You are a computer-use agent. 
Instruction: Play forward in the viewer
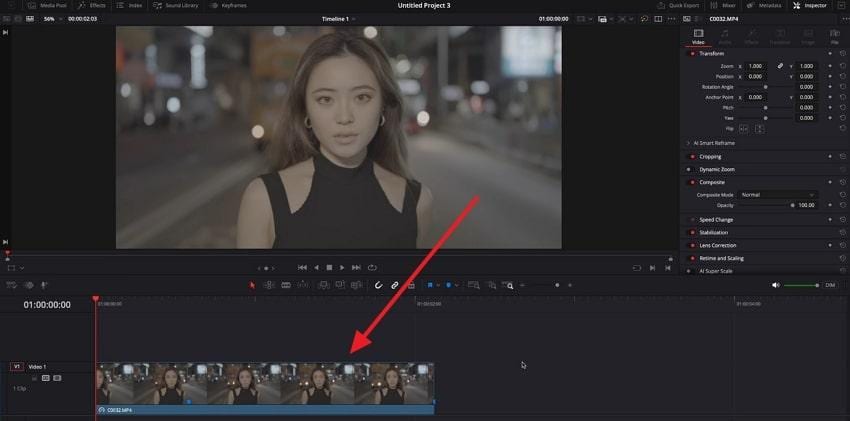click(342, 268)
